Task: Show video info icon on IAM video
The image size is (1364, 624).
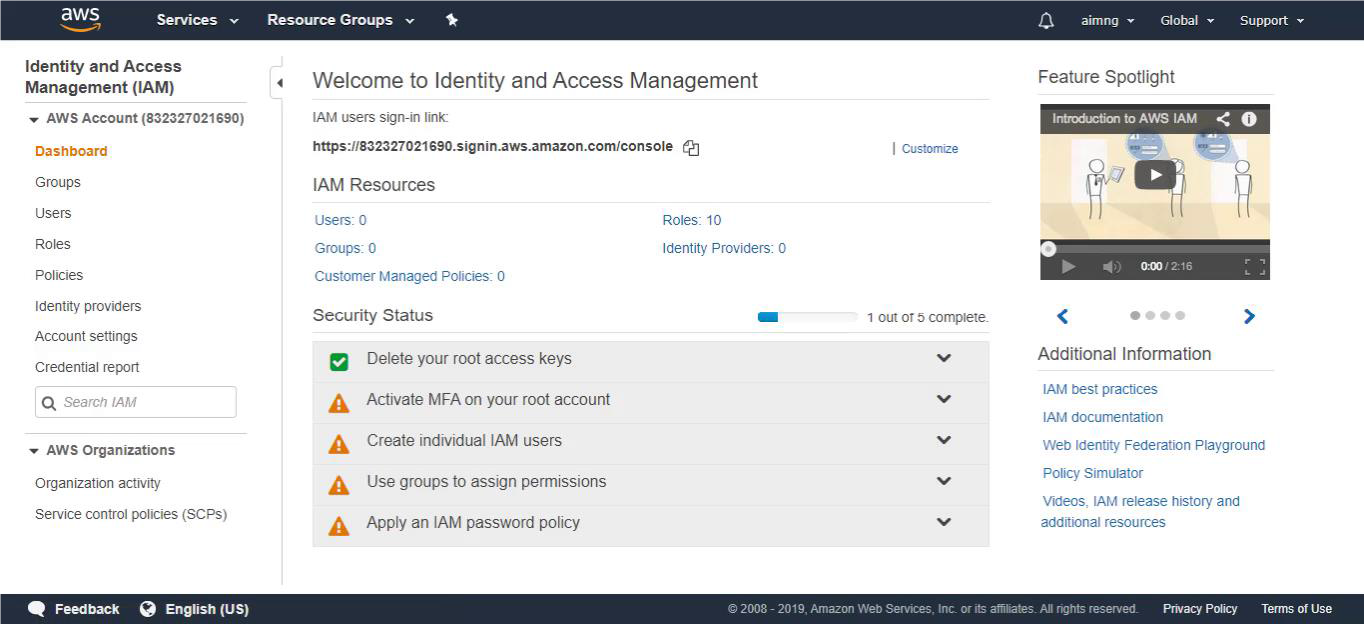Action: pos(1249,118)
